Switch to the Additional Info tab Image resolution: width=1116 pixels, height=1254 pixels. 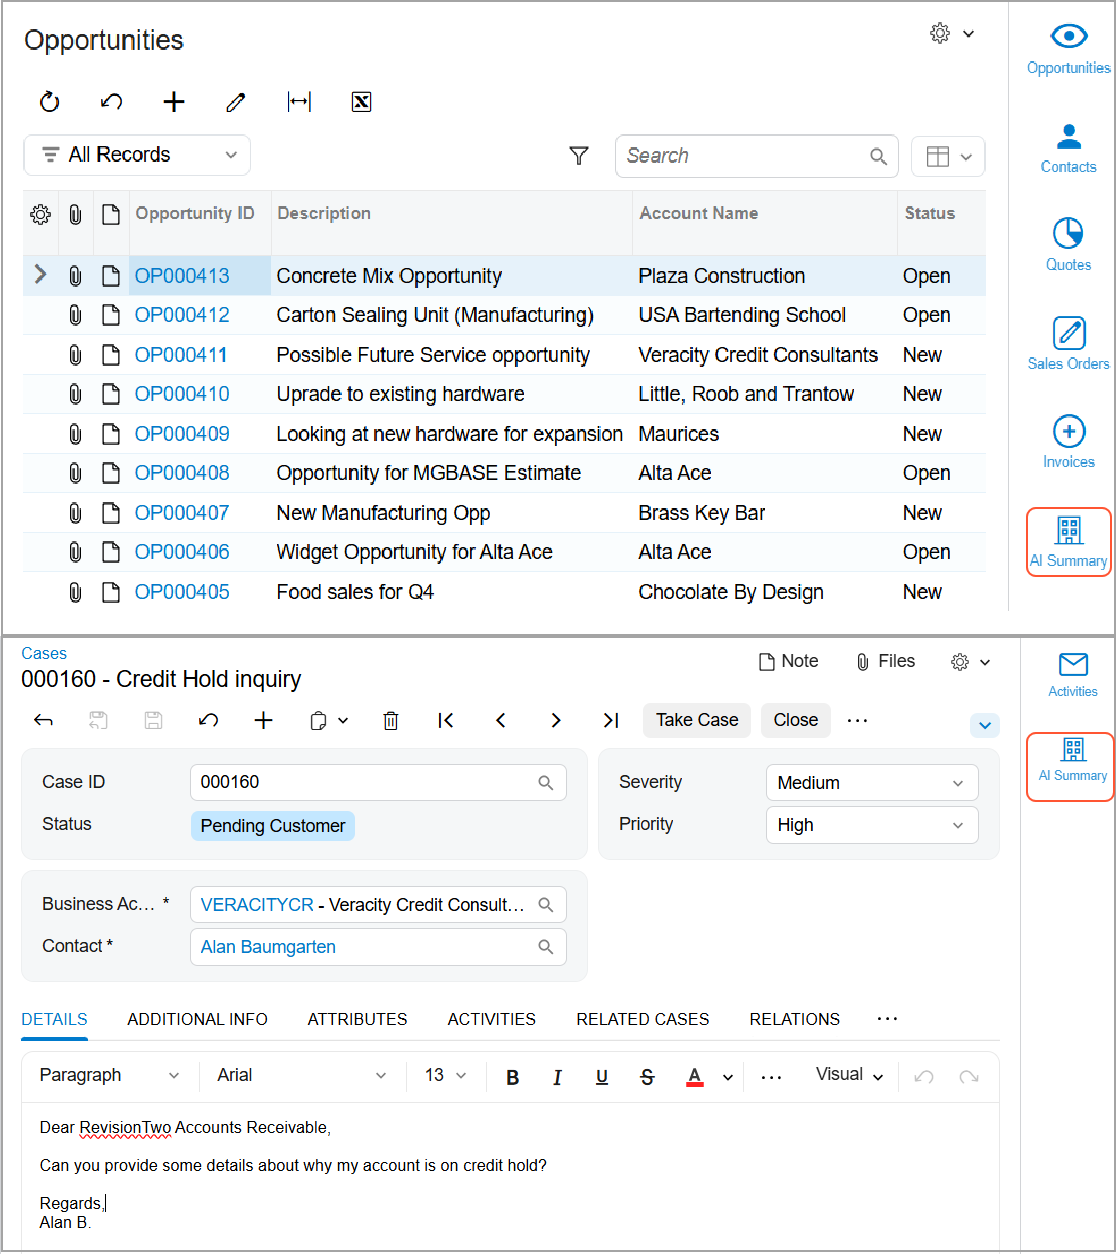point(197,1019)
